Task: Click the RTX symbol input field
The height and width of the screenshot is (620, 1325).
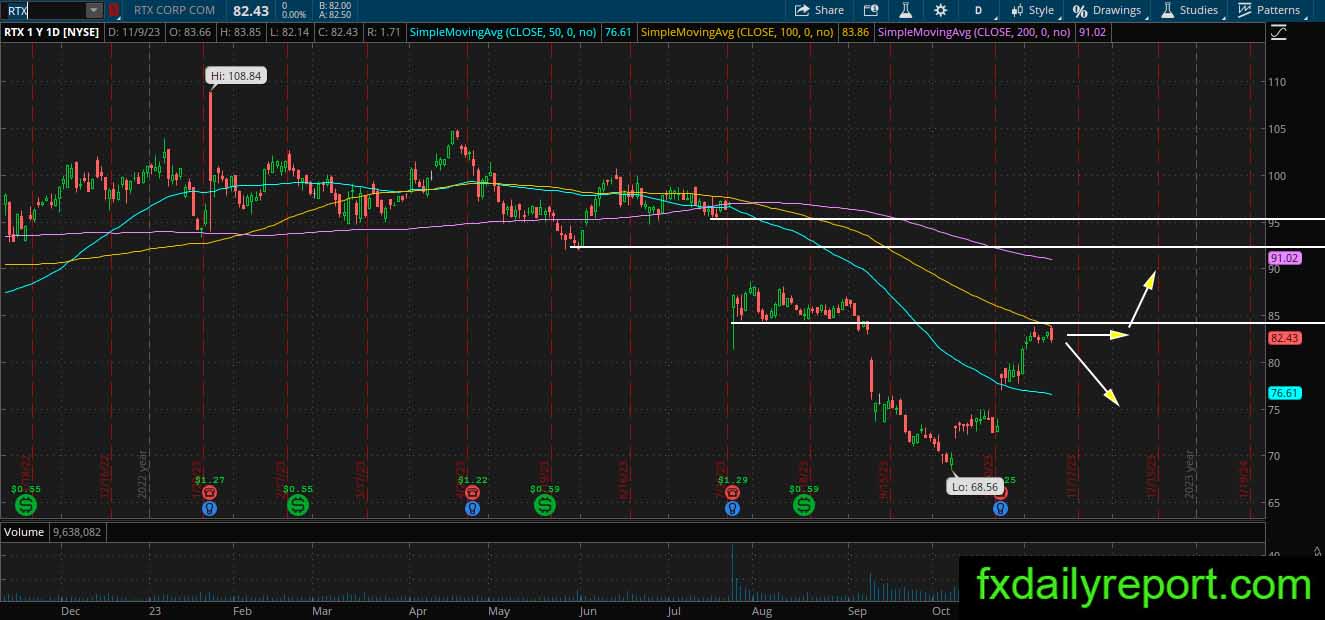Action: tap(43, 10)
